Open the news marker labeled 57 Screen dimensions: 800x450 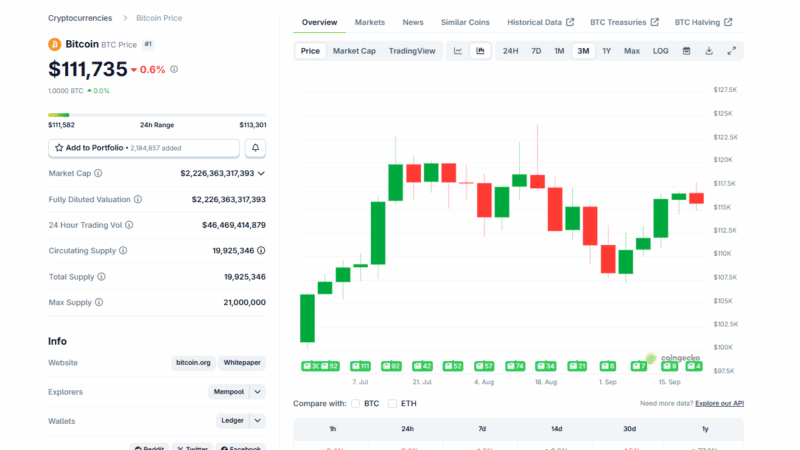point(484,366)
